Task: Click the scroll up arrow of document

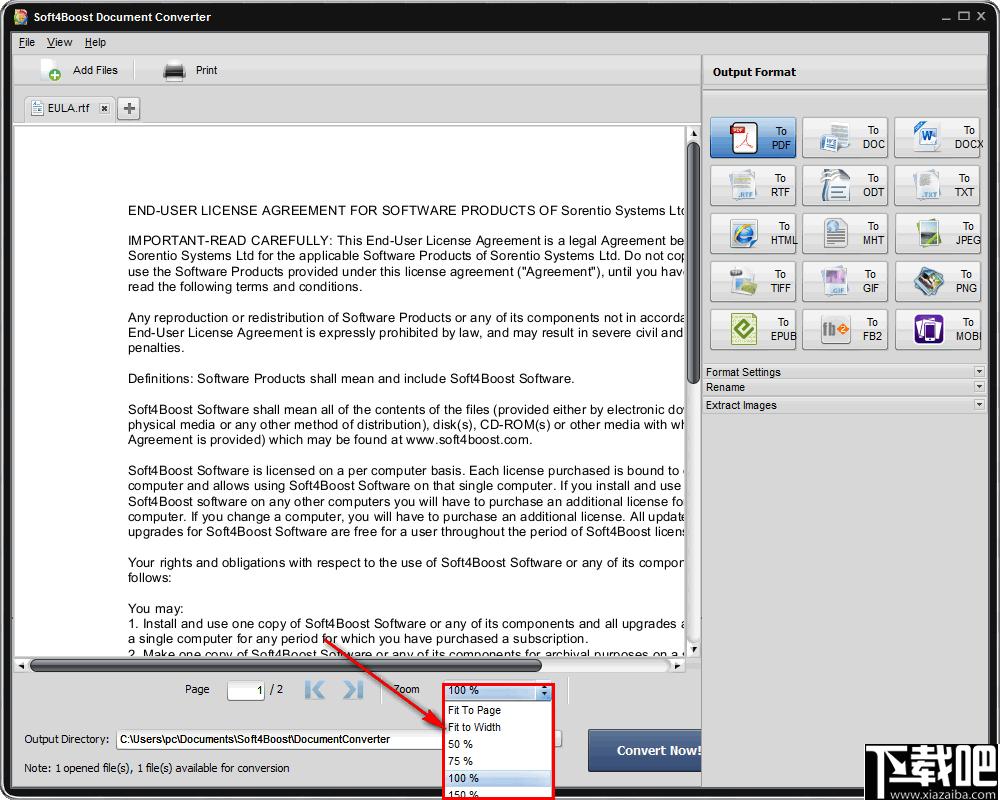Action: click(x=693, y=133)
